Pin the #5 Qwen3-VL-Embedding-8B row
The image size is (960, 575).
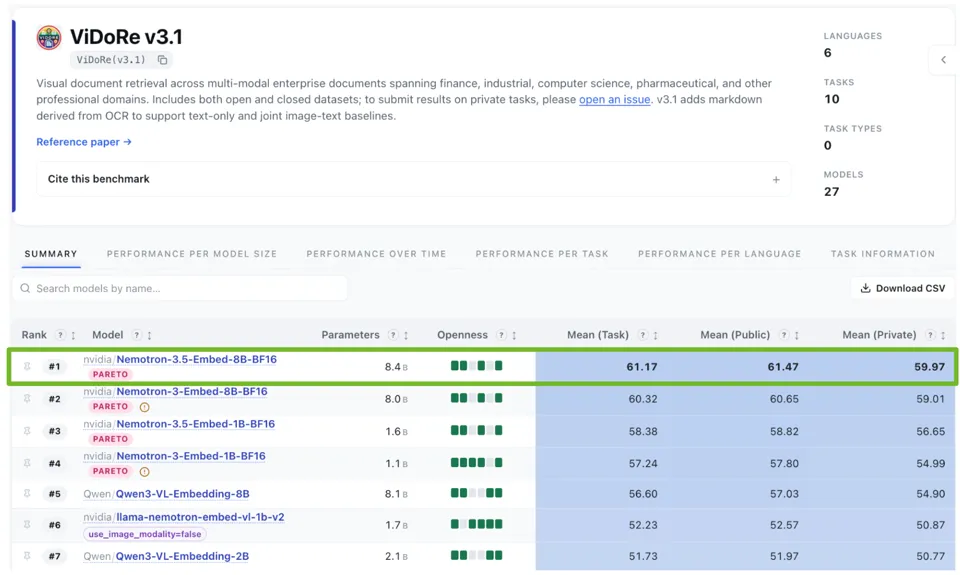click(27, 494)
